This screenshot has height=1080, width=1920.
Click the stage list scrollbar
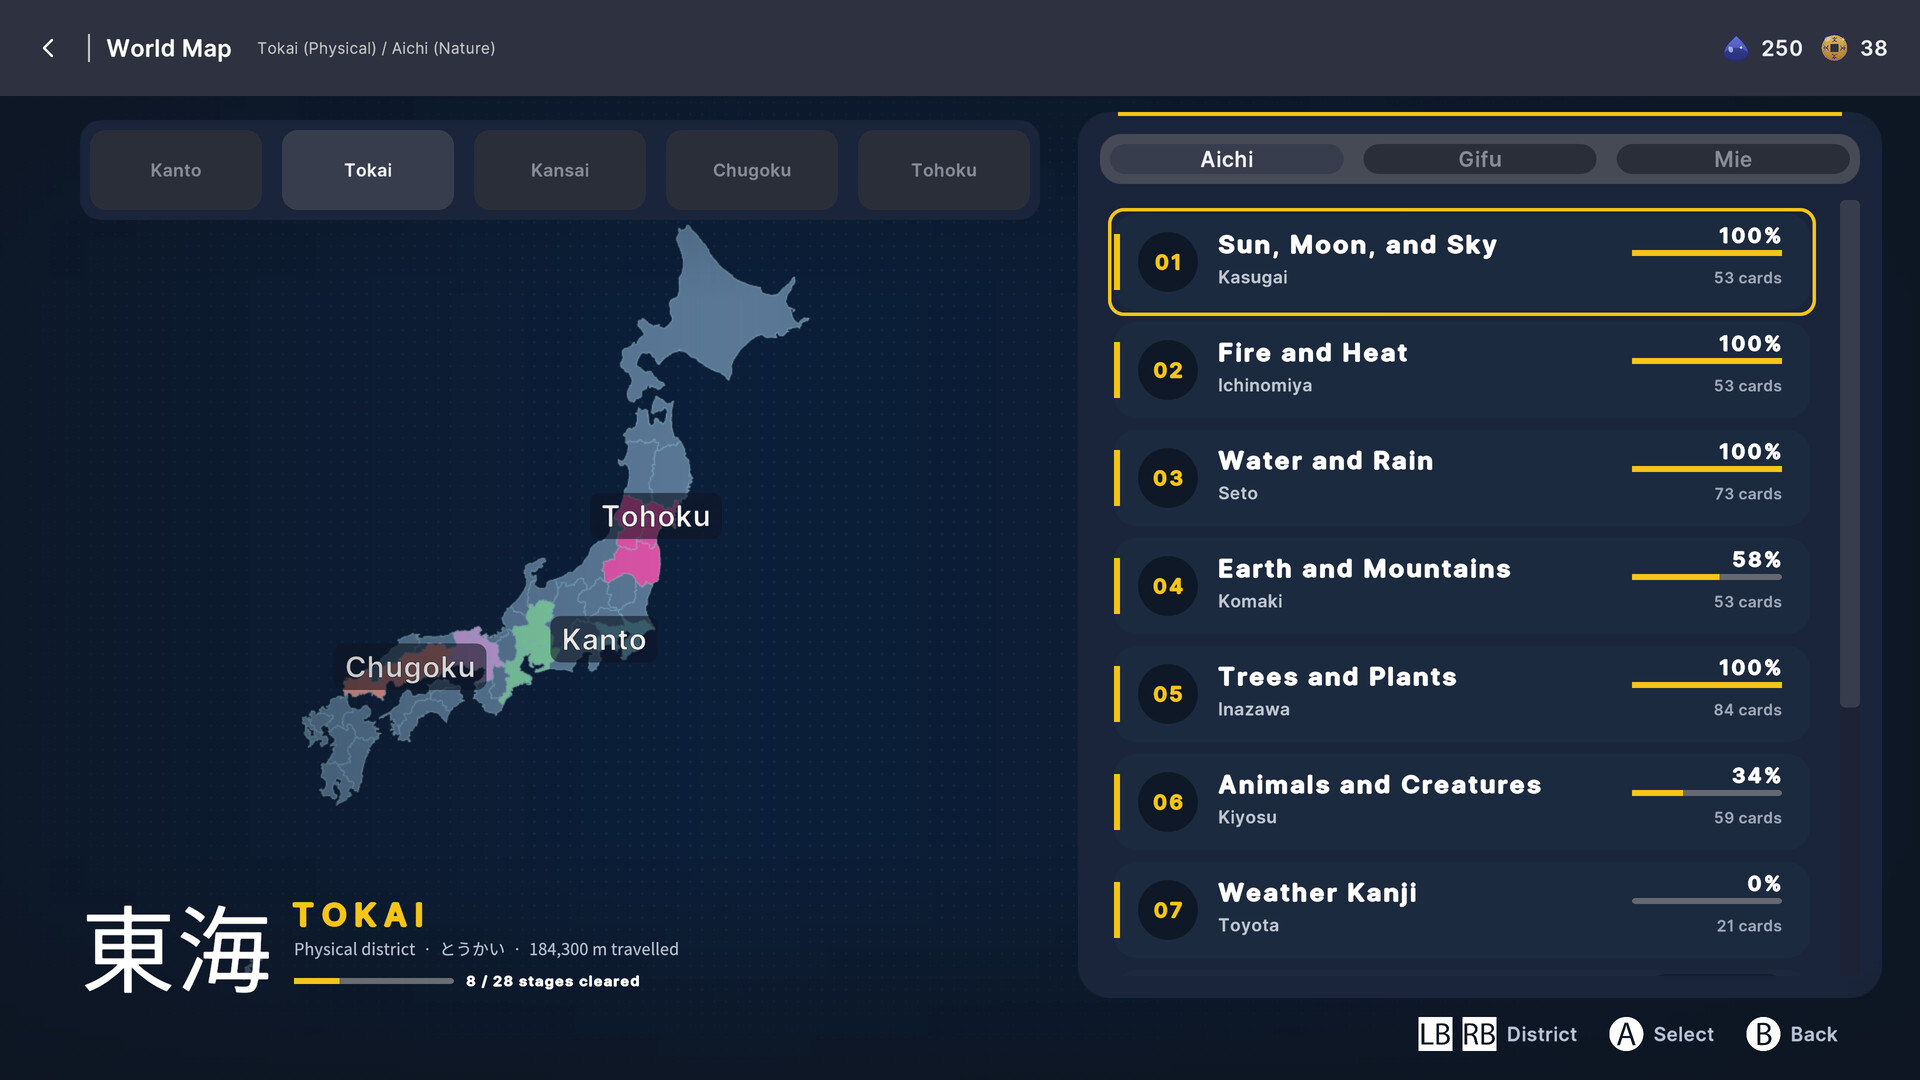(1850, 454)
